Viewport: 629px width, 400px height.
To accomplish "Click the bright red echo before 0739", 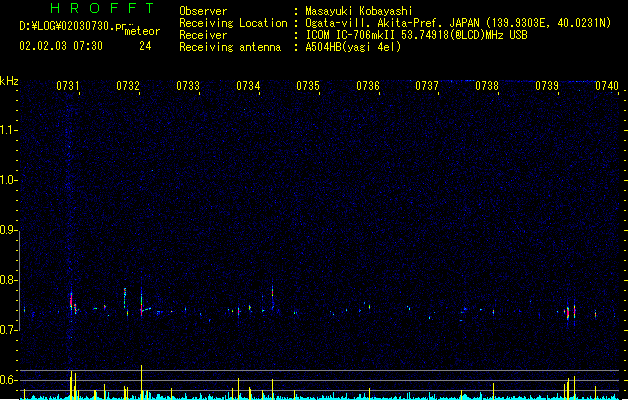I will pos(568,312).
